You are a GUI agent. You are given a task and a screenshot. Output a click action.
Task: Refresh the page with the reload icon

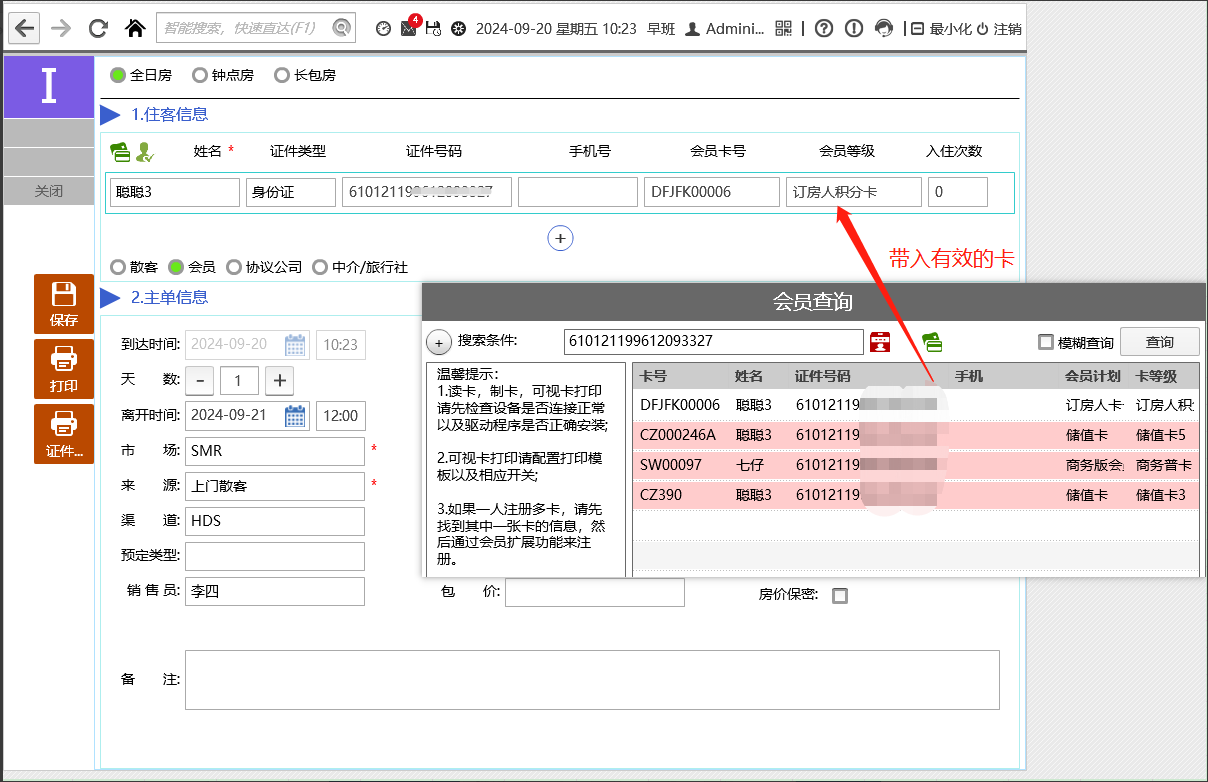[x=98, y=28]
